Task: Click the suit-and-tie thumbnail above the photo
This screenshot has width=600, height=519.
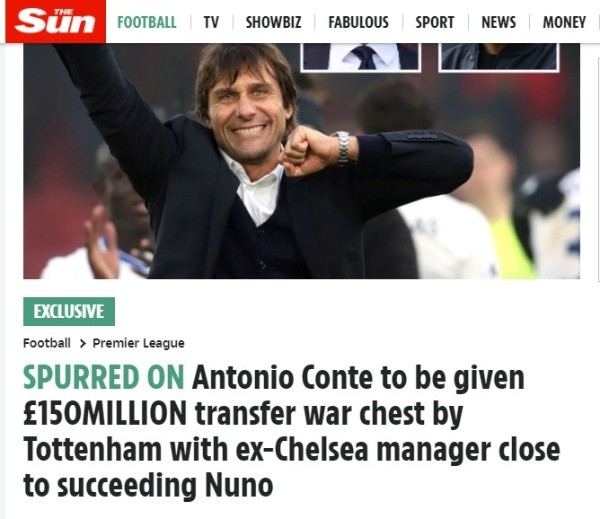Action: pyautogui.click(x=361, y=56)
